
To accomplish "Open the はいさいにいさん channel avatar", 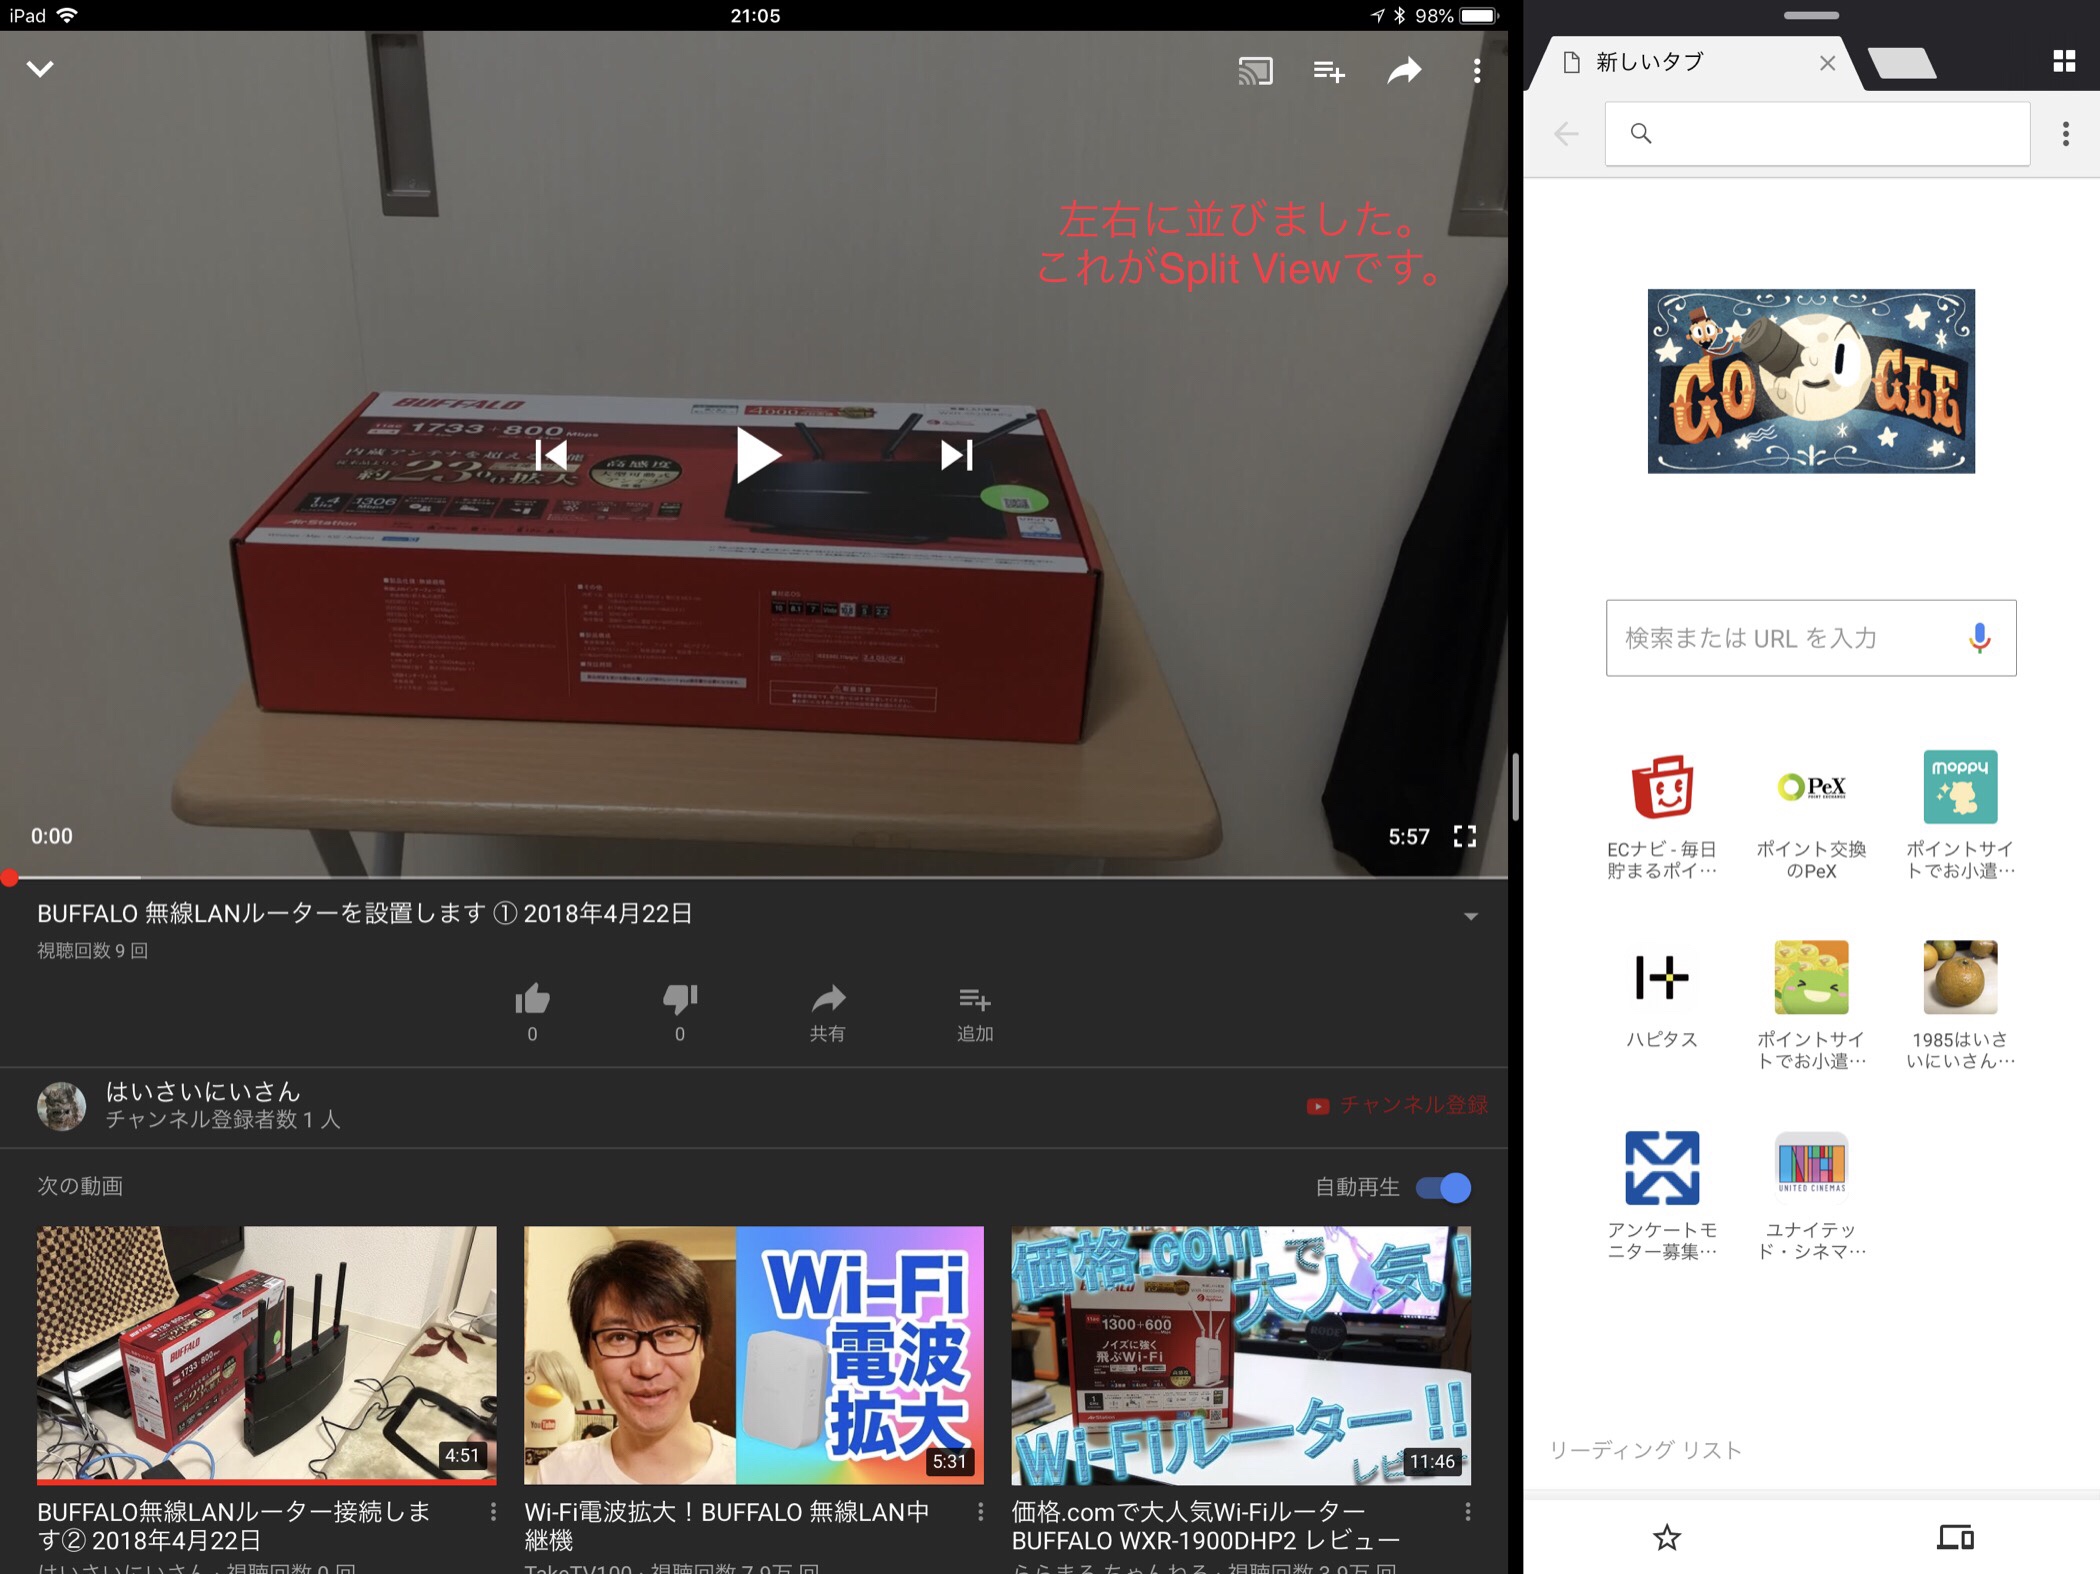I will point(62,1106).
